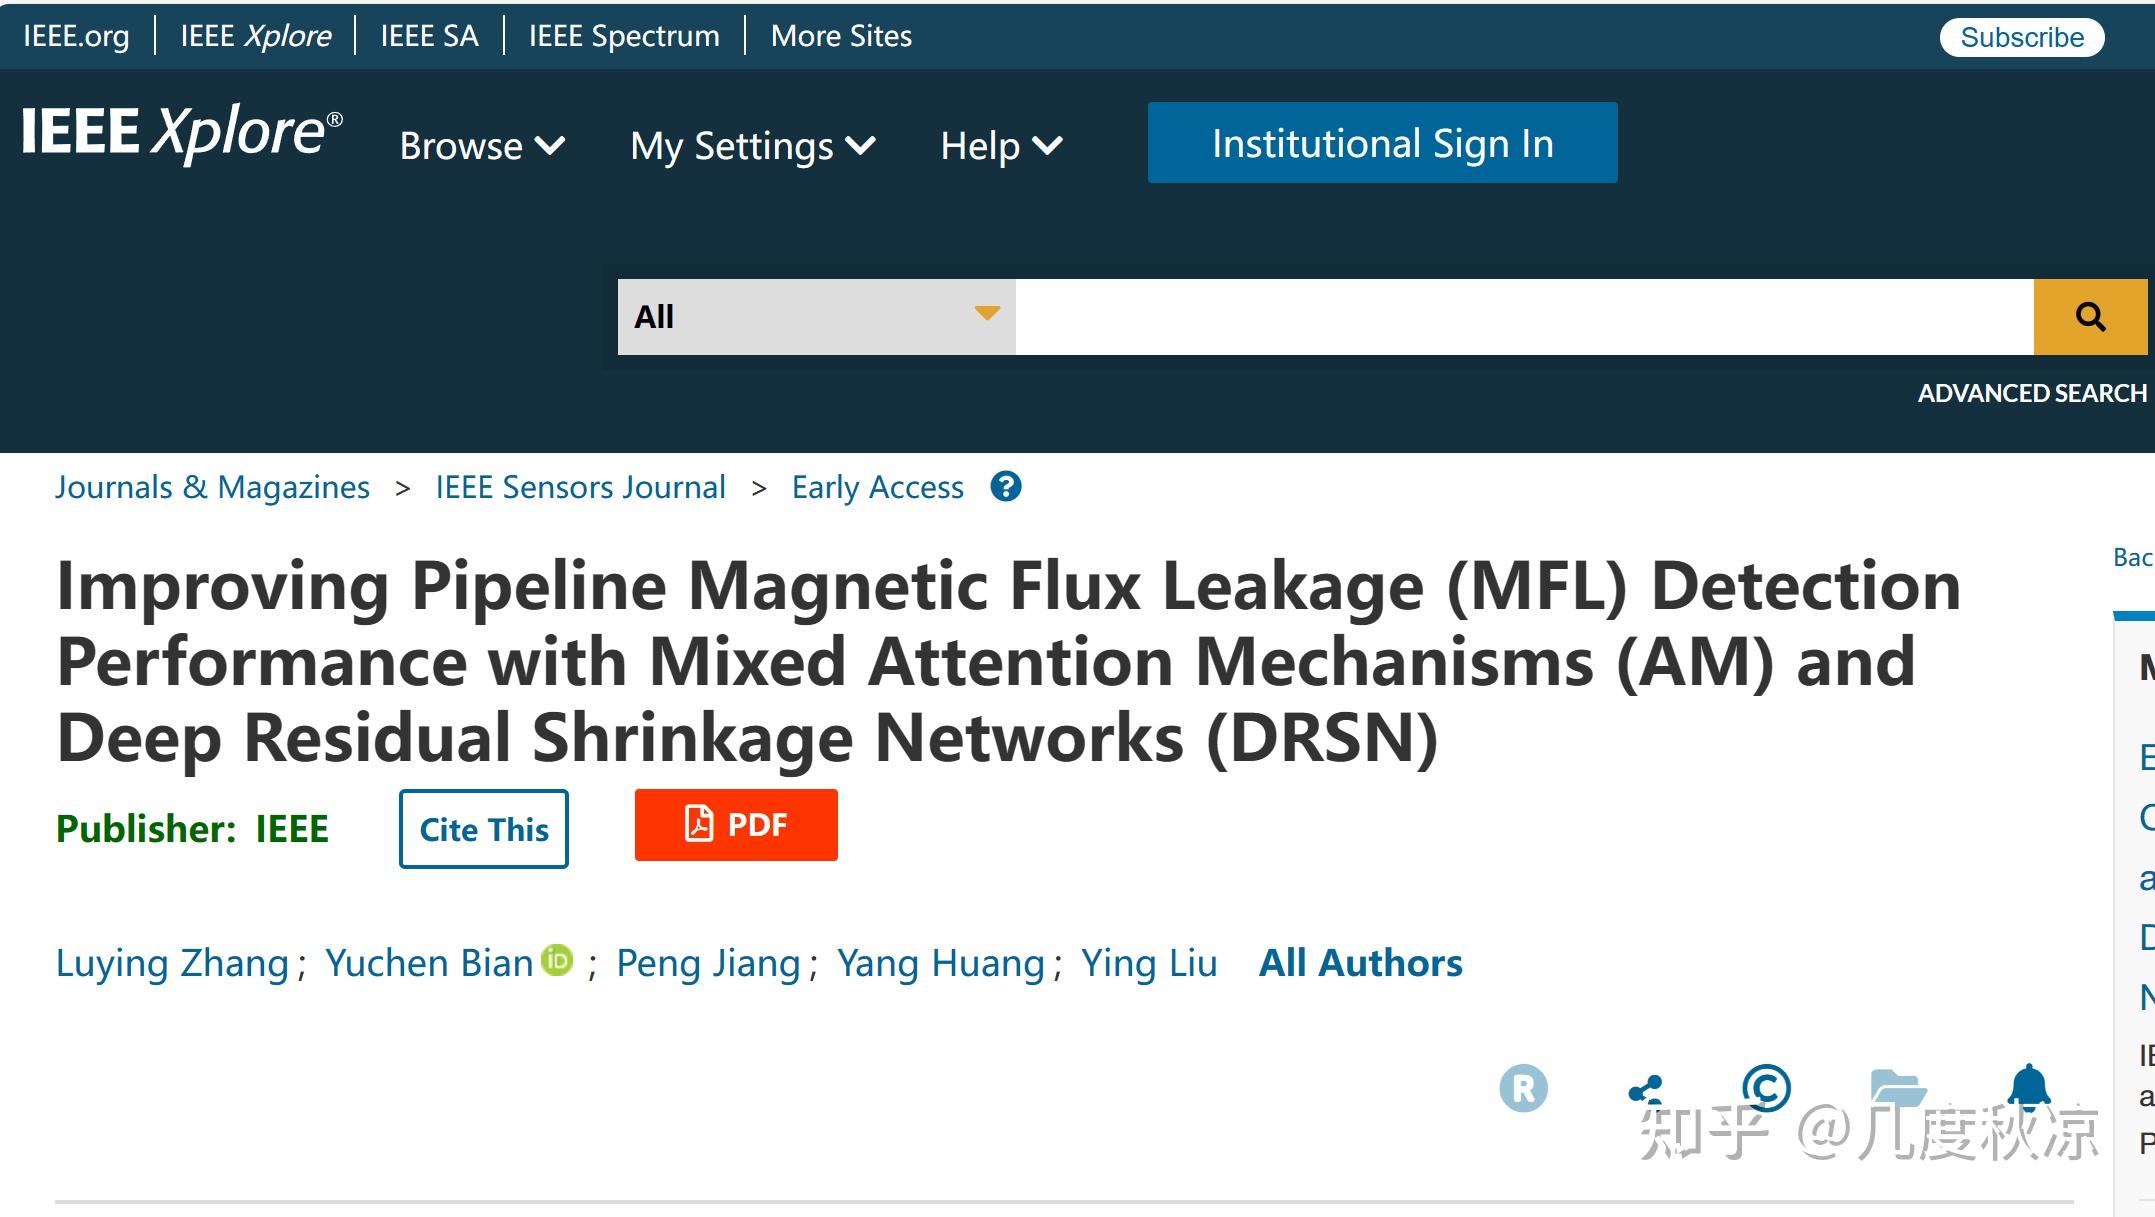Click the Subscribe button
The image size is (2155, 1217).
2021,36
